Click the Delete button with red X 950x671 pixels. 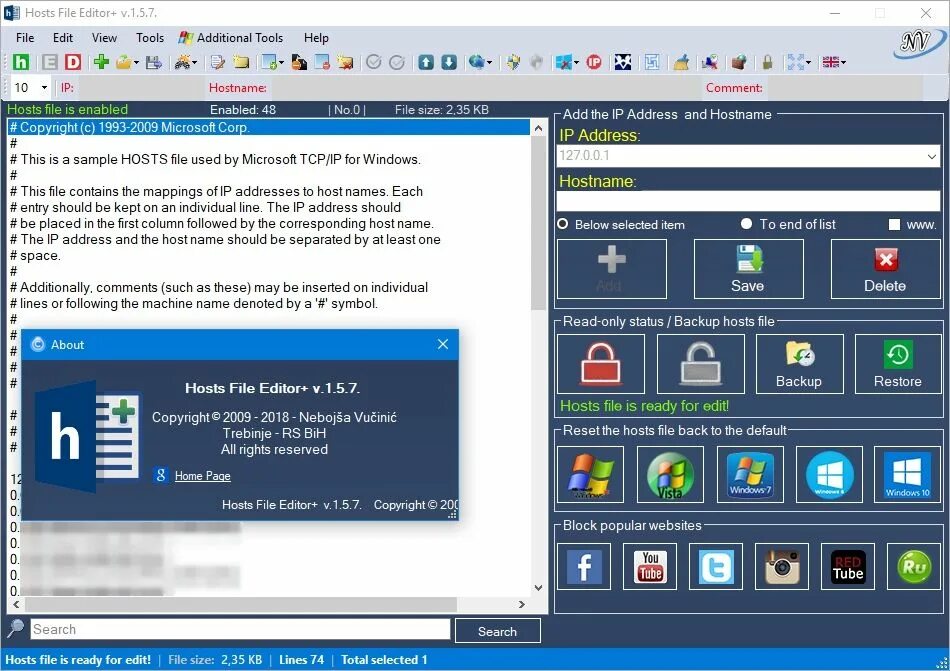coord(886,269)
